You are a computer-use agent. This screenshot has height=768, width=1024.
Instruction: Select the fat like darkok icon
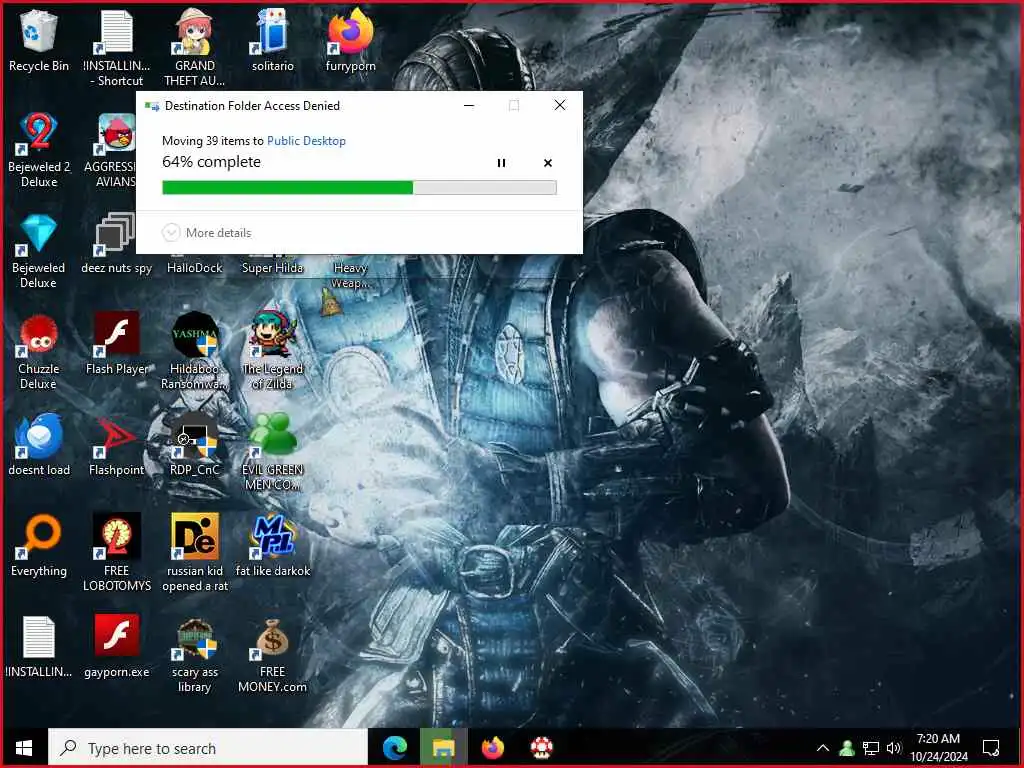[273, 546]
